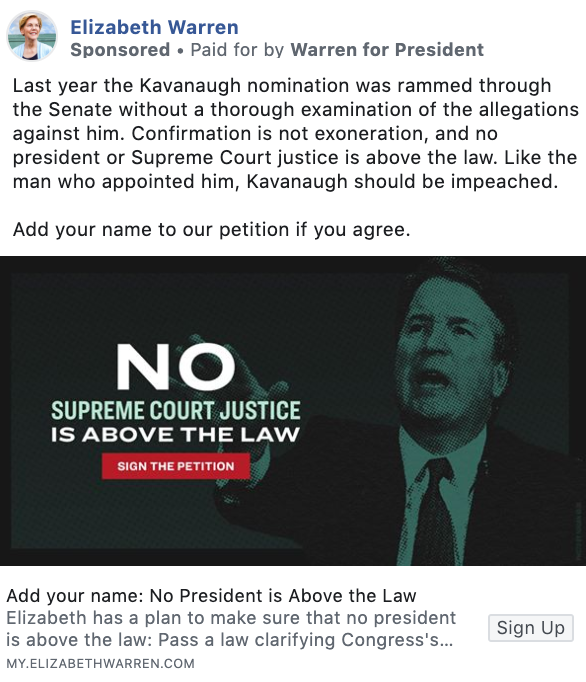Screen dimensions: 586x682
Task: Click the Sign Up button
Action: (x=531, y=628)
